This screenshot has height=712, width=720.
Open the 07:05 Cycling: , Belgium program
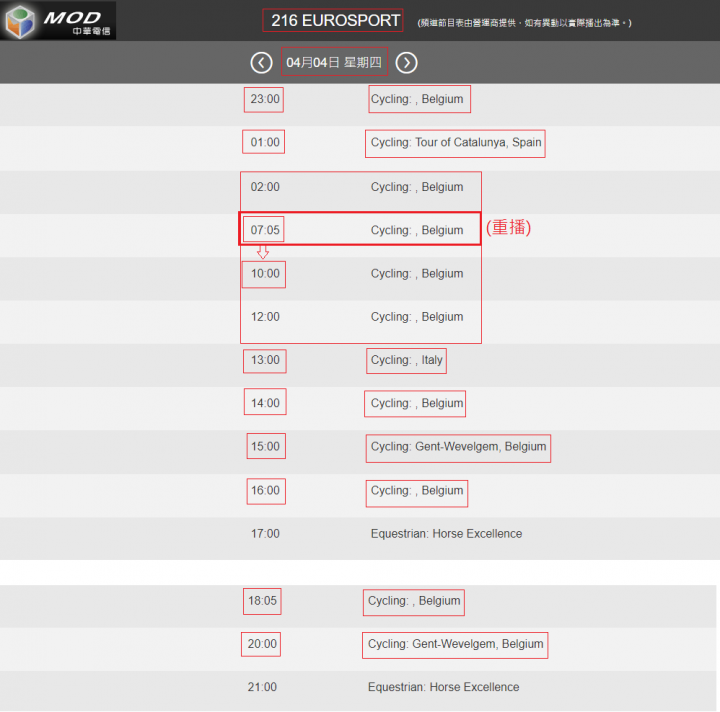[x=417, y=230]
